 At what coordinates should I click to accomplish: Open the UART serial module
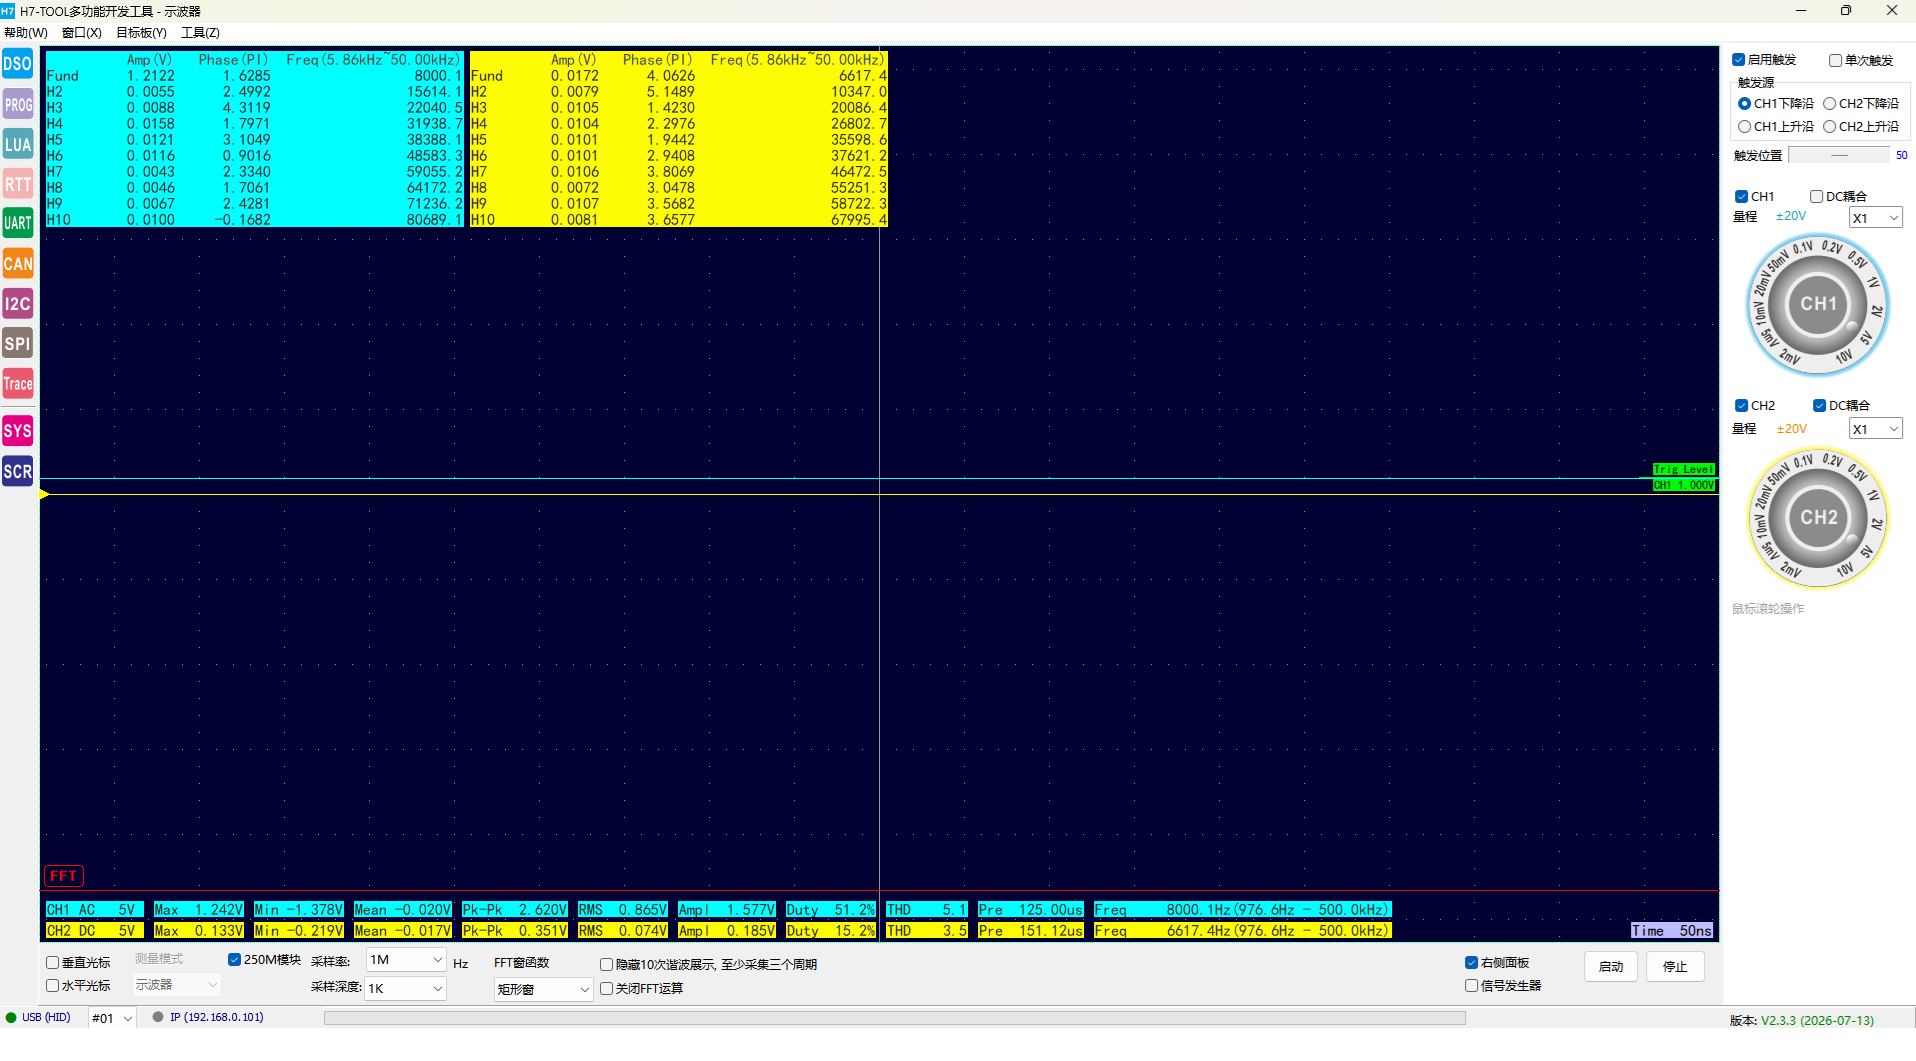18,223
